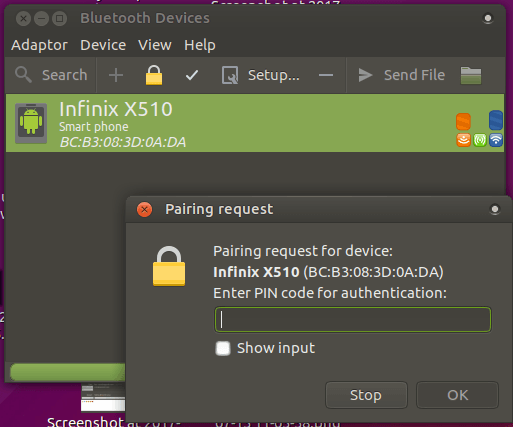Open the Adaptor menu
The height and width of the screenshot is (427, 513).
[x=39, y=45]
